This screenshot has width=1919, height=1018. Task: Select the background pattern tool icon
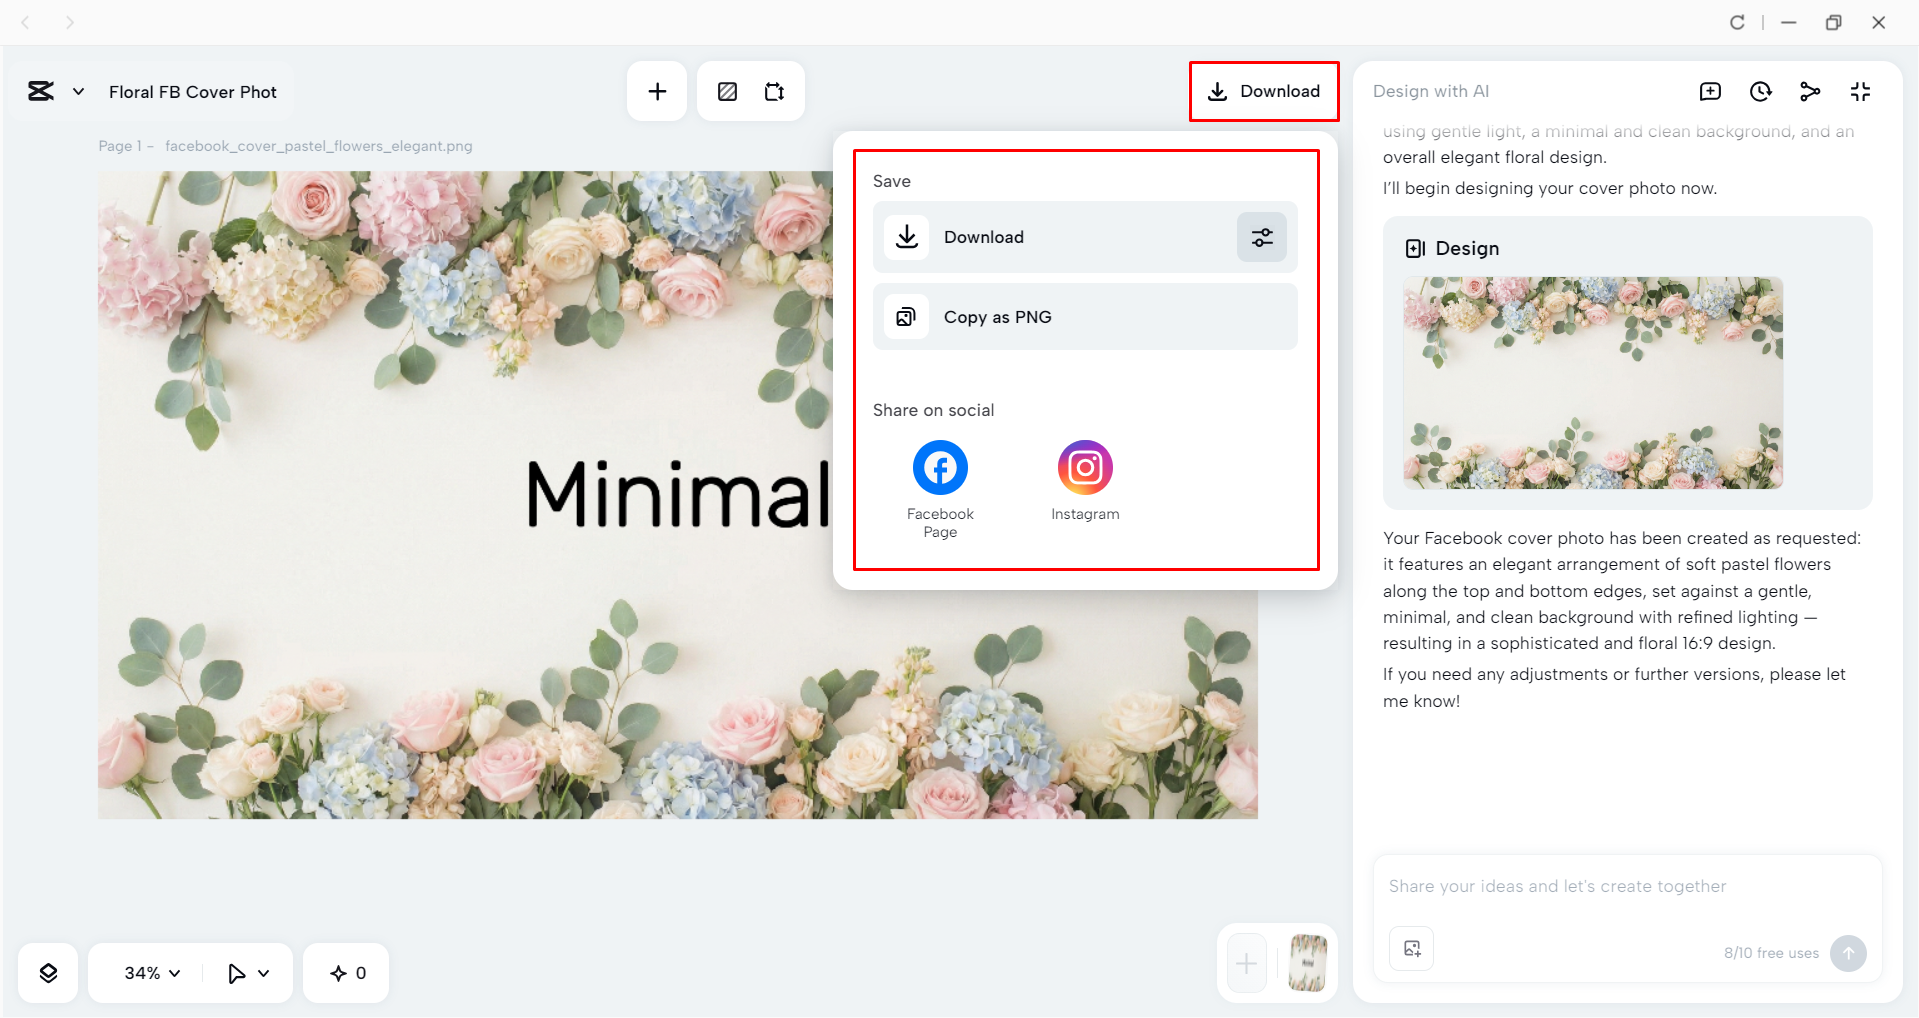[x=728, y=92]
